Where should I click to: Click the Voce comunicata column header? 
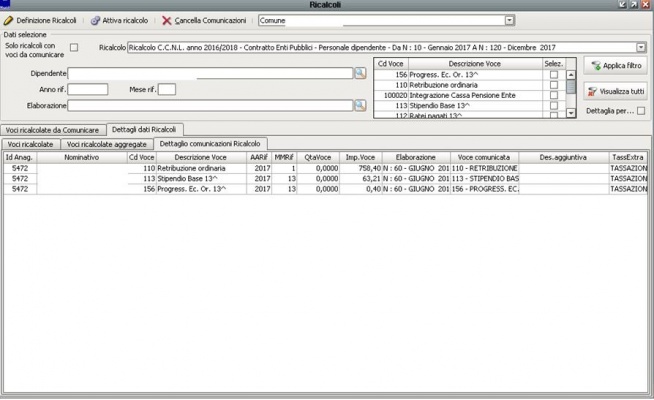tap(484, 157)
